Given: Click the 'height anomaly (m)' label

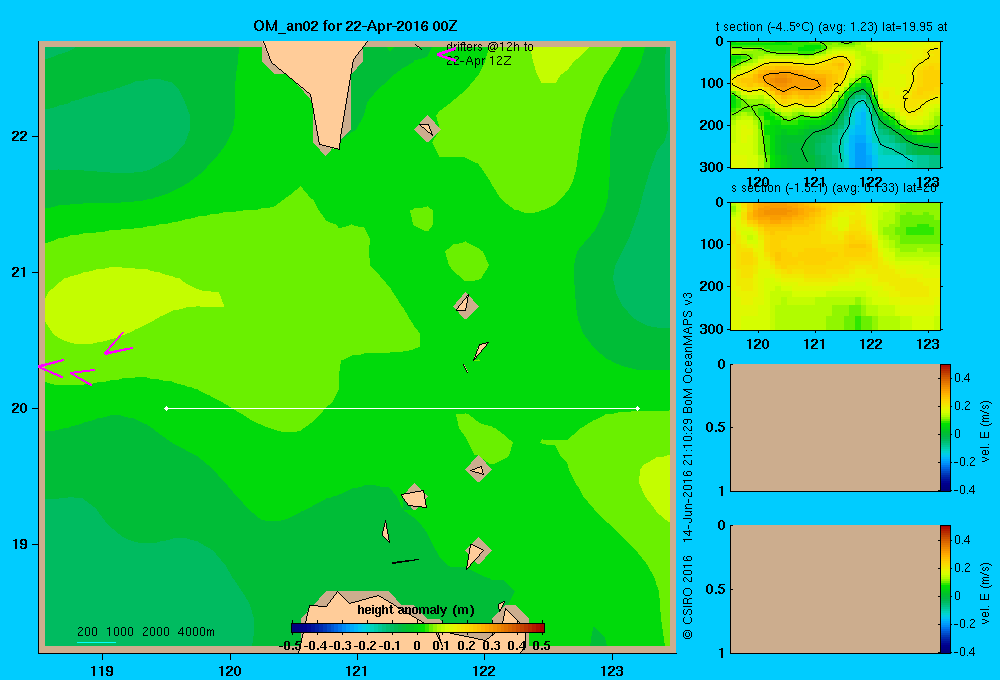Looking at the screenshot, I should point(416,610).
